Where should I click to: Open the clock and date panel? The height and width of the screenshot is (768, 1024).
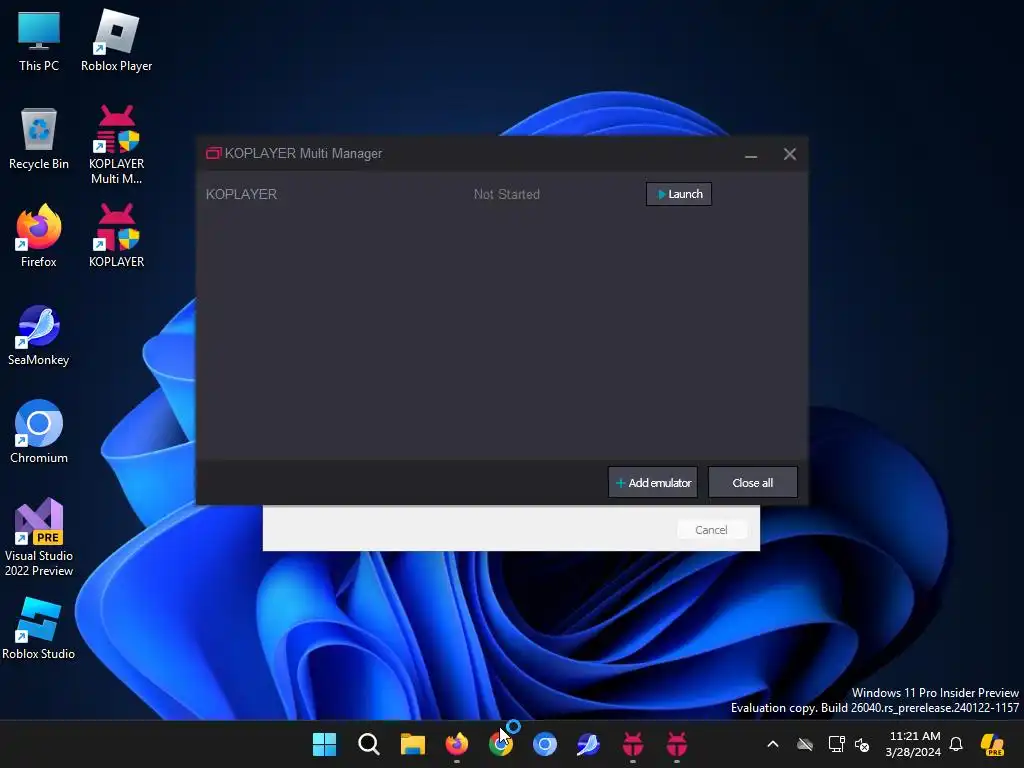tap(914, 744)
